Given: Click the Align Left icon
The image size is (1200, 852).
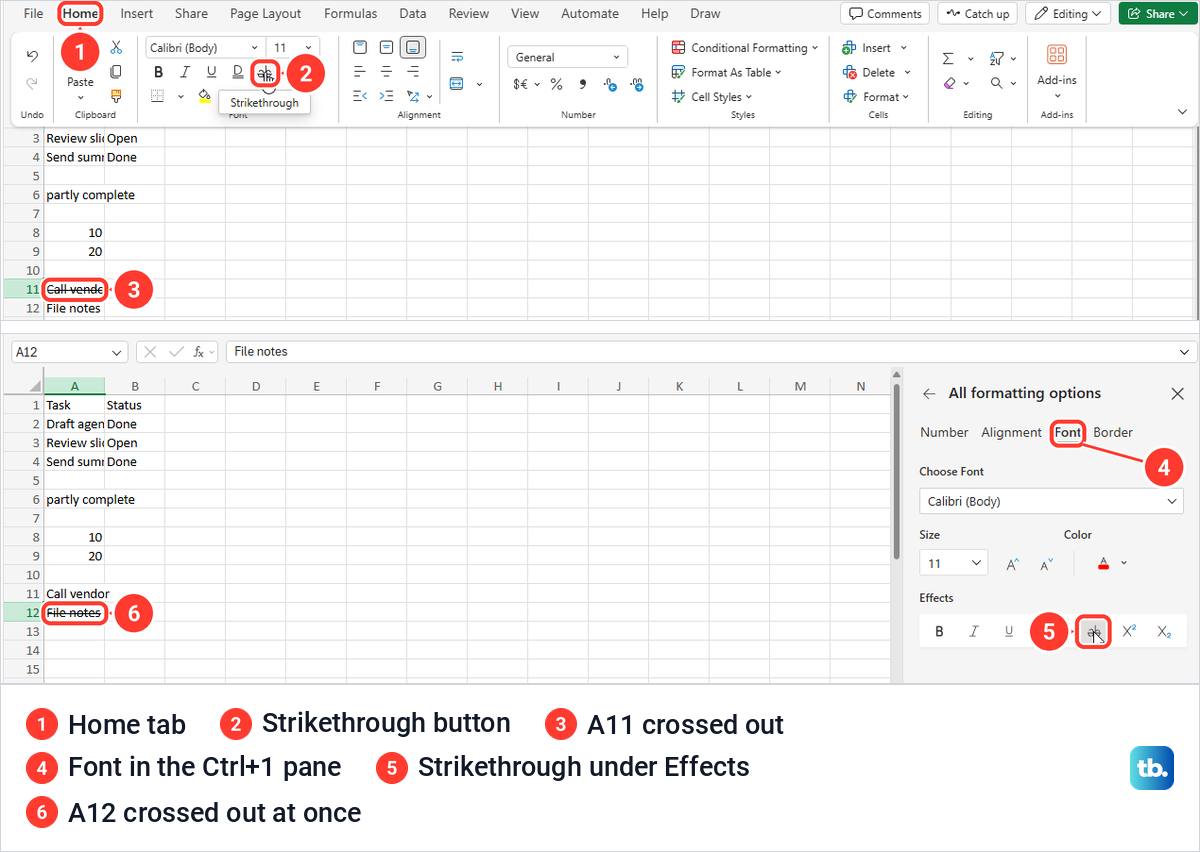Looking at the screenshot, I should pos(360,72).
